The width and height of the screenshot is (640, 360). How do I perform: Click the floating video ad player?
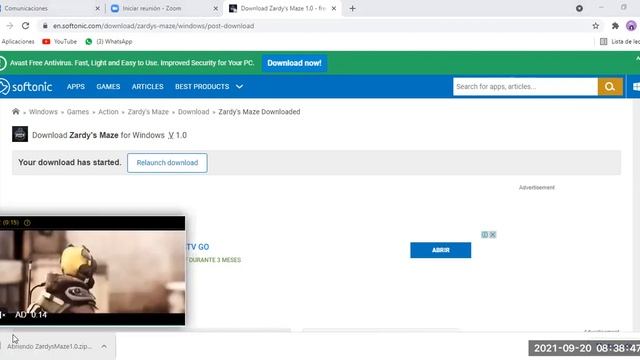tap(92, 271)
